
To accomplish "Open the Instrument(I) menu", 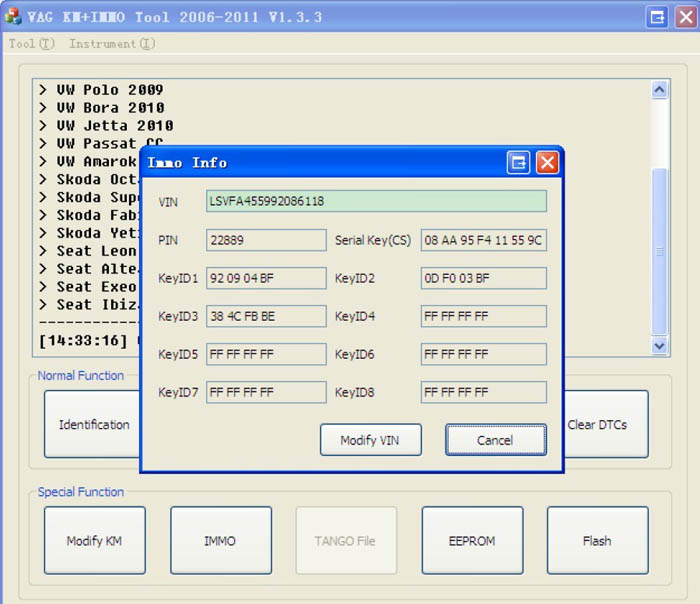I will [x=112, y=43].
